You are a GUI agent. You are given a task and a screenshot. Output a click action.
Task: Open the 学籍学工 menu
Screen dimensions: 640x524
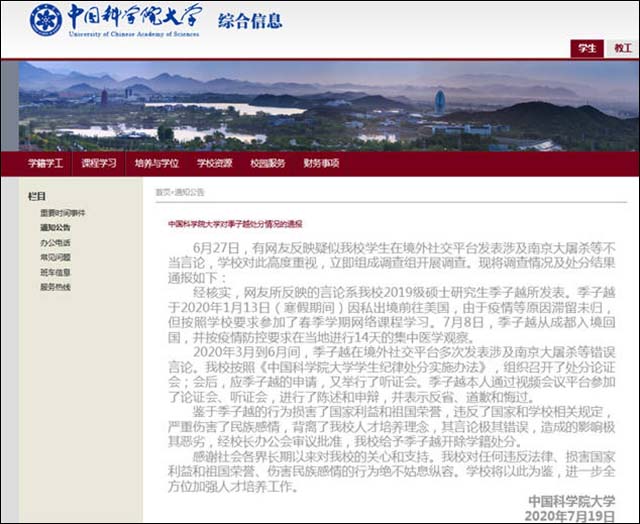45,163
